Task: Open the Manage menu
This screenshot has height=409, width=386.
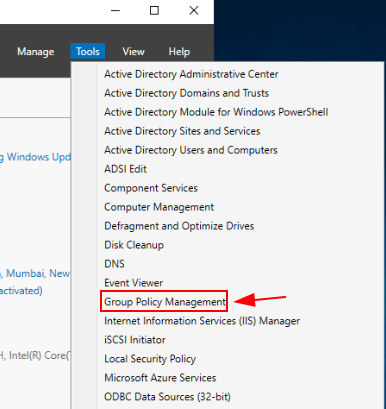Action: (x=36, y=52)
